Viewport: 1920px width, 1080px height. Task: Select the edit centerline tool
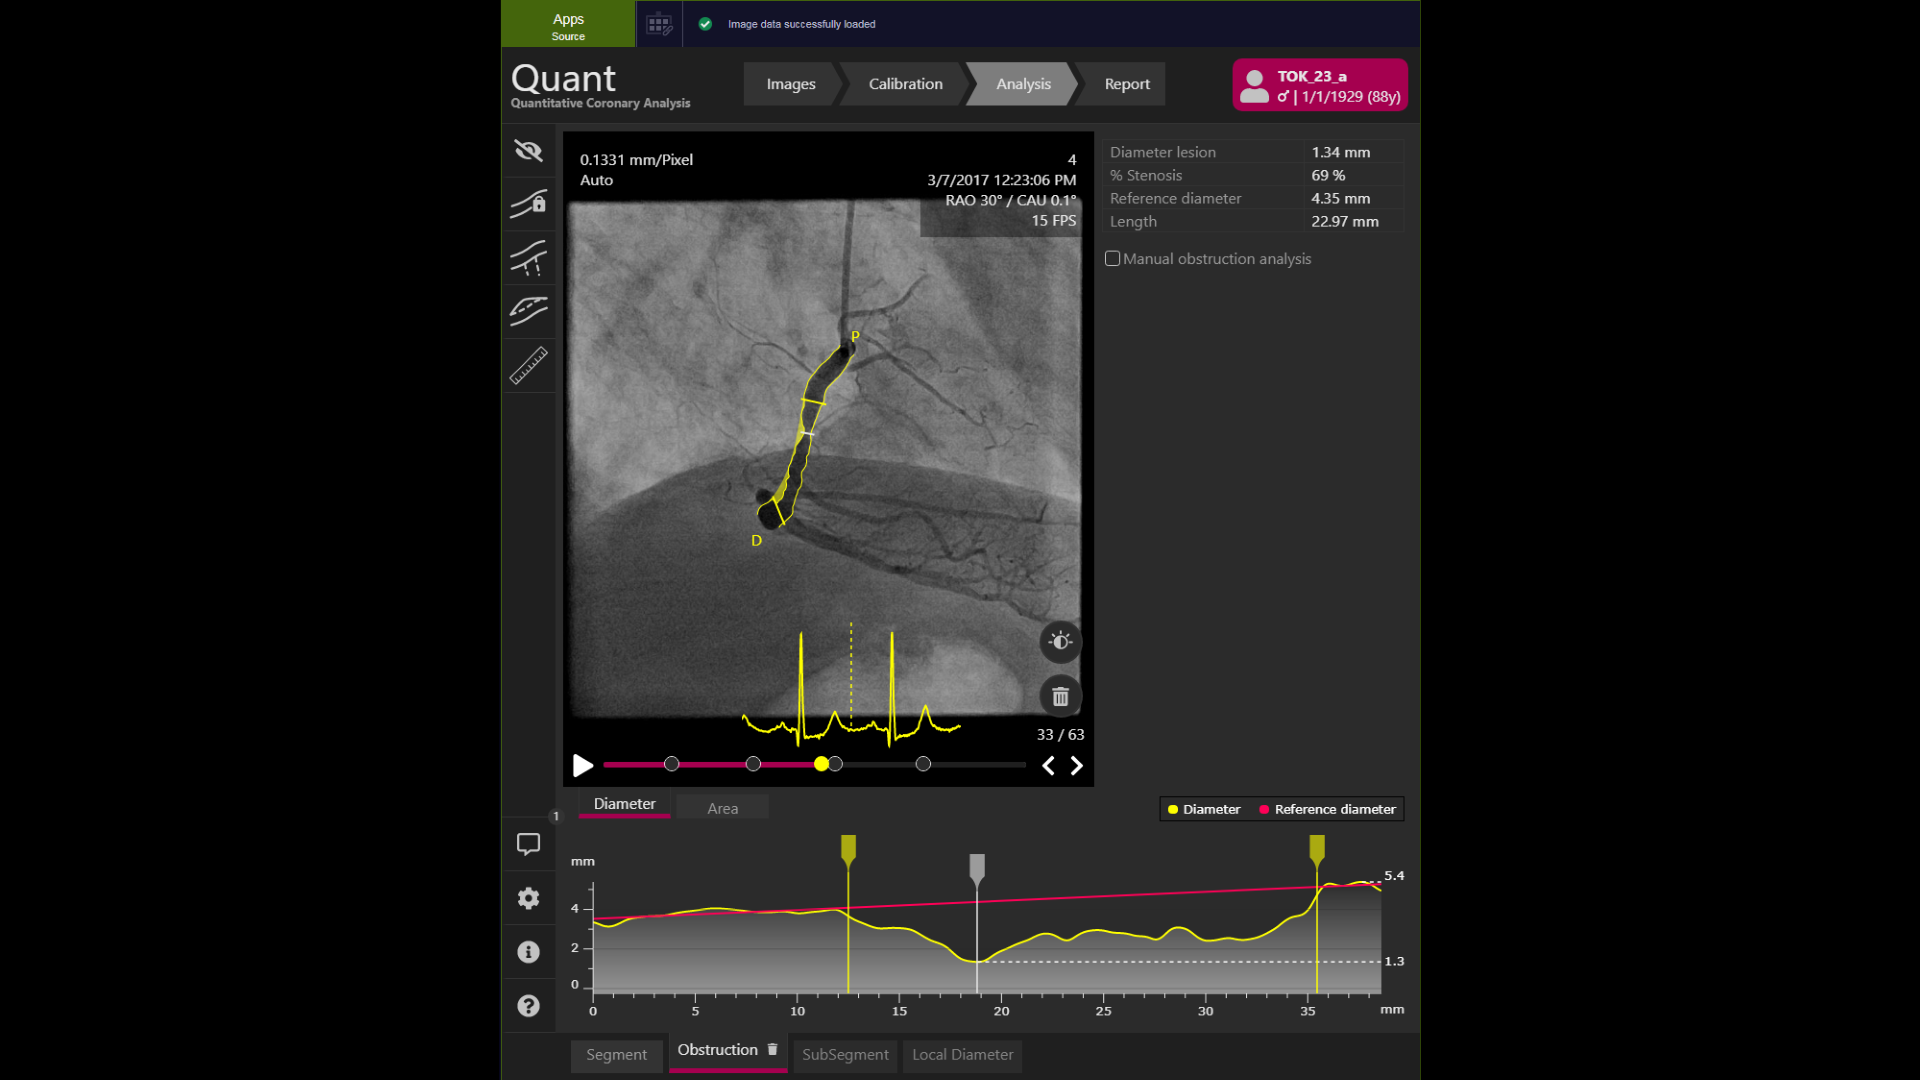528,311
